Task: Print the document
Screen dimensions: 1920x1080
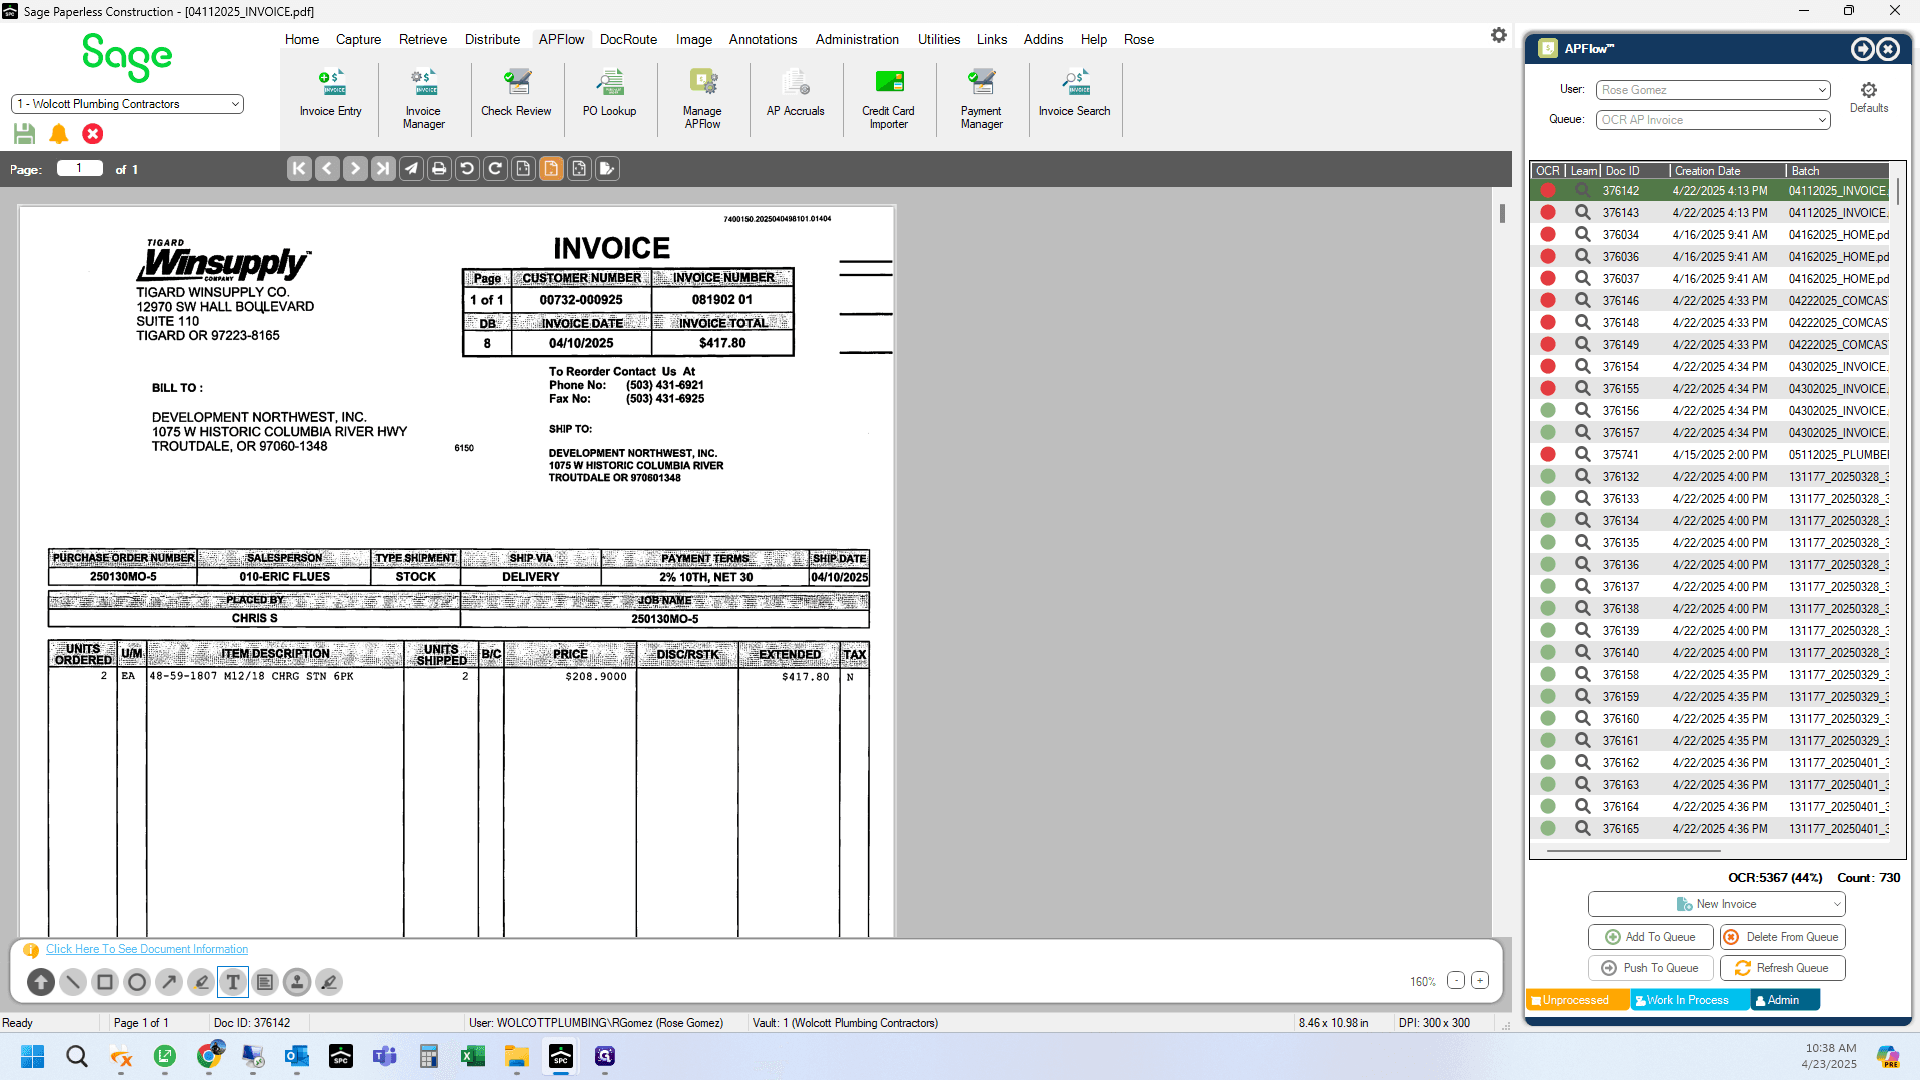Action: [439, 168]
